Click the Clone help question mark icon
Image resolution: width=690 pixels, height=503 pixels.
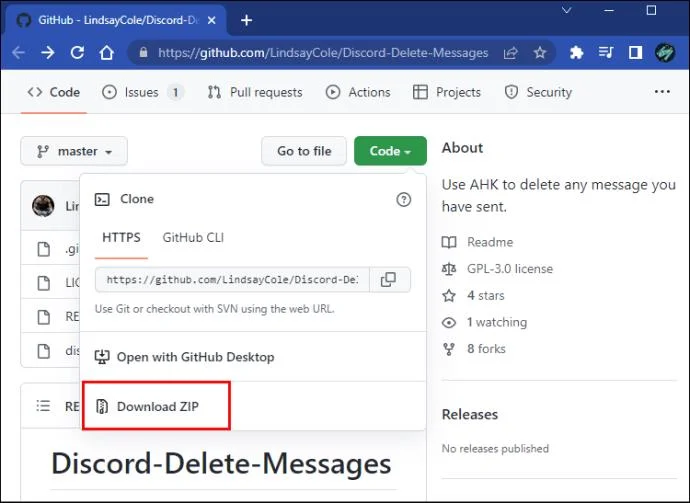coord(404,199)
